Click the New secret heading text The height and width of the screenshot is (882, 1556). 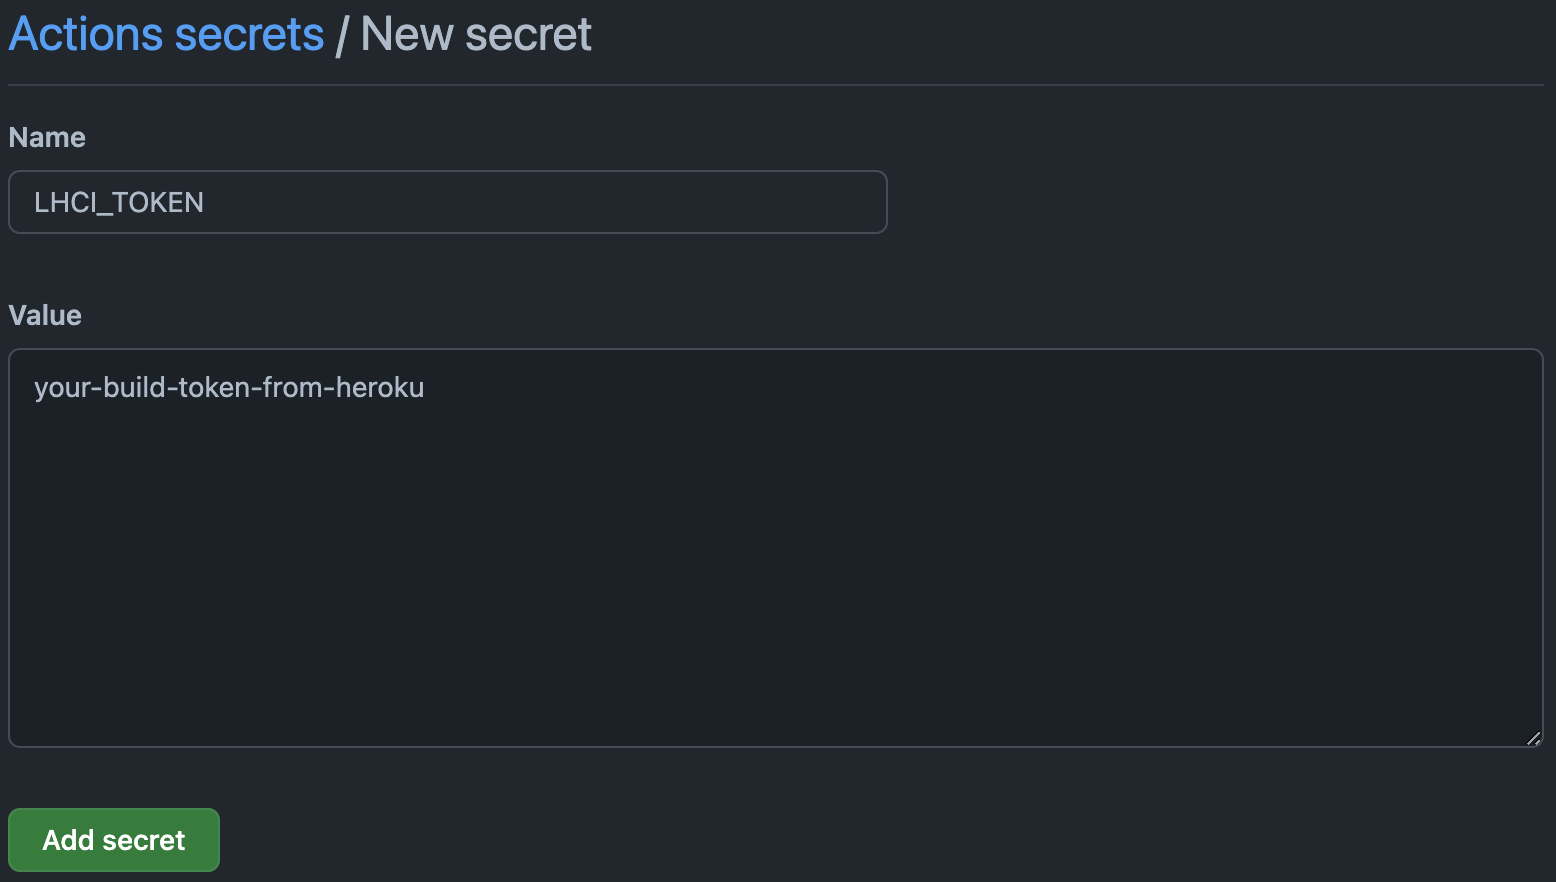point(476,35)
